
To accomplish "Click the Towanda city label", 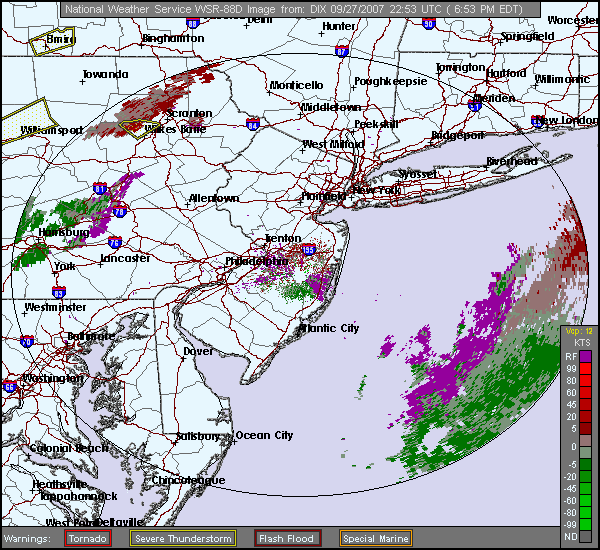I will (106, 74).
